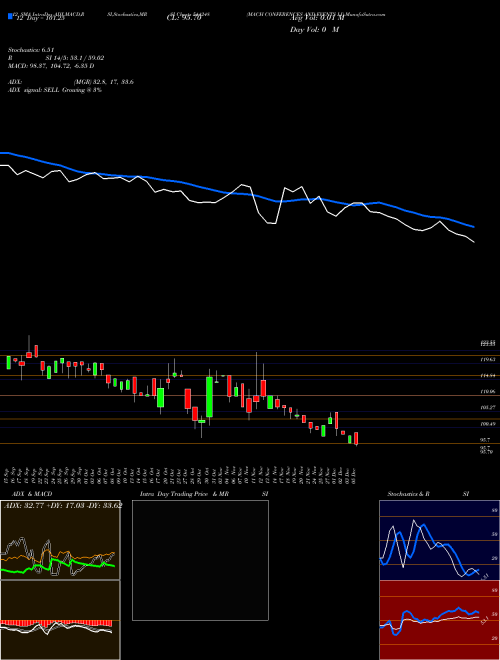Click the 119.63 price axis label
The height and width of the screenshot is (660, 500).
(488, 360)
